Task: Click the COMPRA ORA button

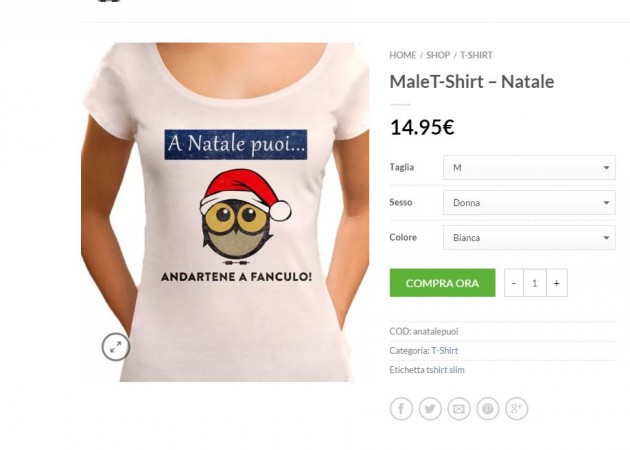Action: pyautogui.click(x=442, y=283)
